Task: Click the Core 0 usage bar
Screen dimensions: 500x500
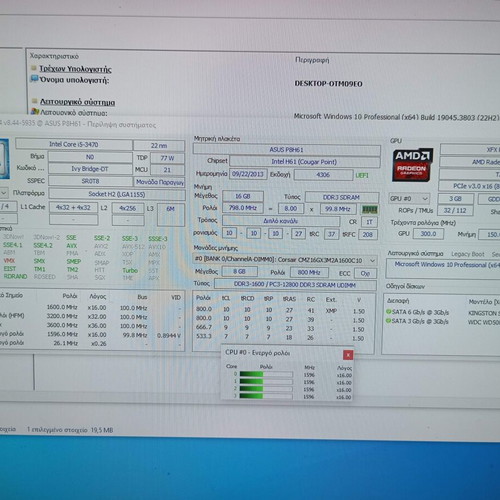Action: pos(266,374)
